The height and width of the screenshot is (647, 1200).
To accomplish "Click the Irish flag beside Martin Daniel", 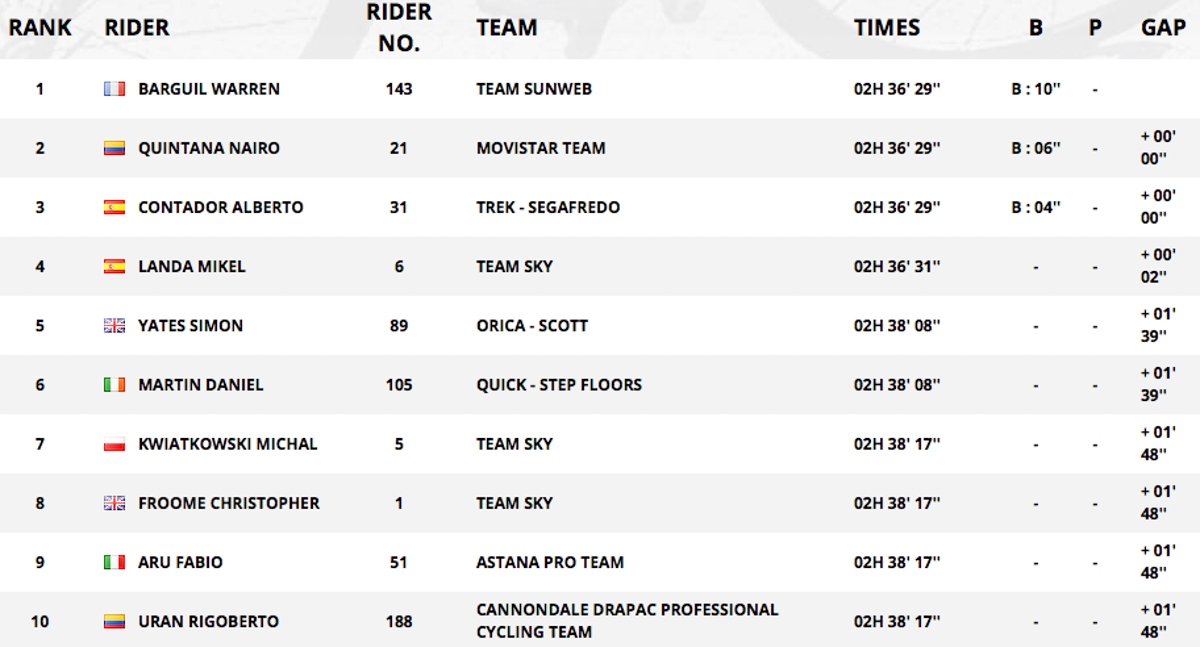I will [x=114, y=384].
